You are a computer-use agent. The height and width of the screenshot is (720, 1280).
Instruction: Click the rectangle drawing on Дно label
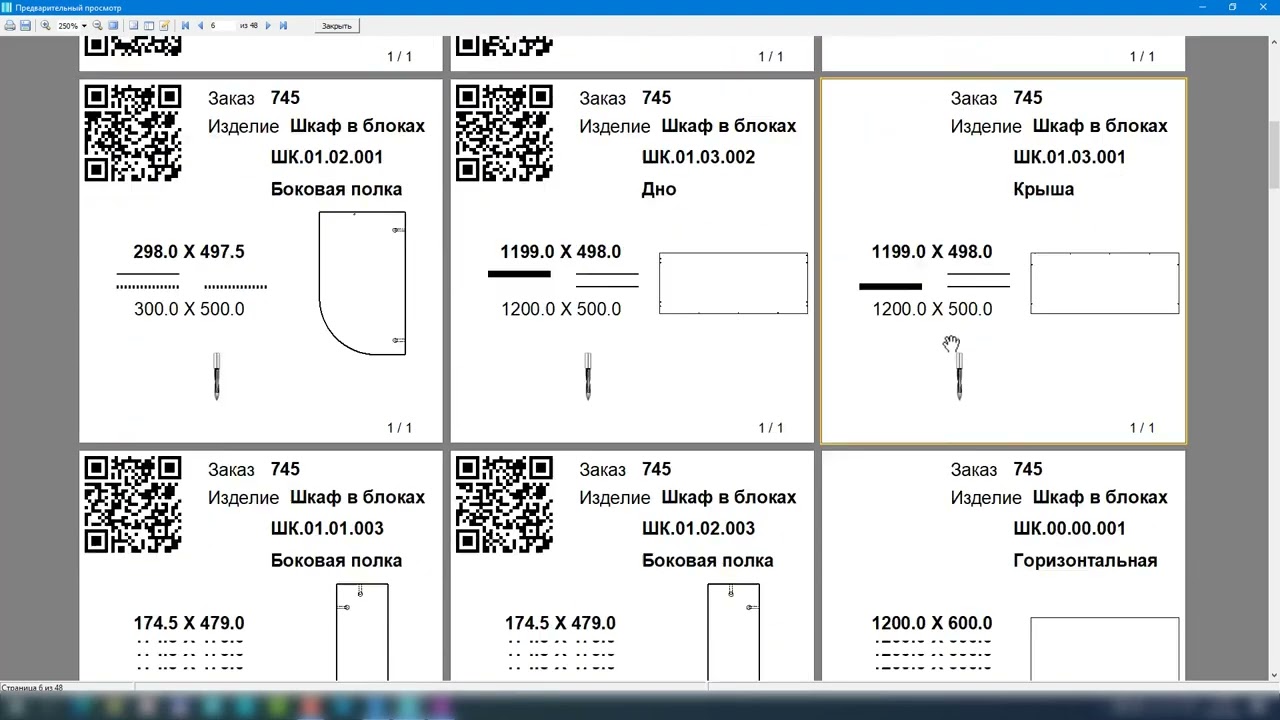point(733,283)
